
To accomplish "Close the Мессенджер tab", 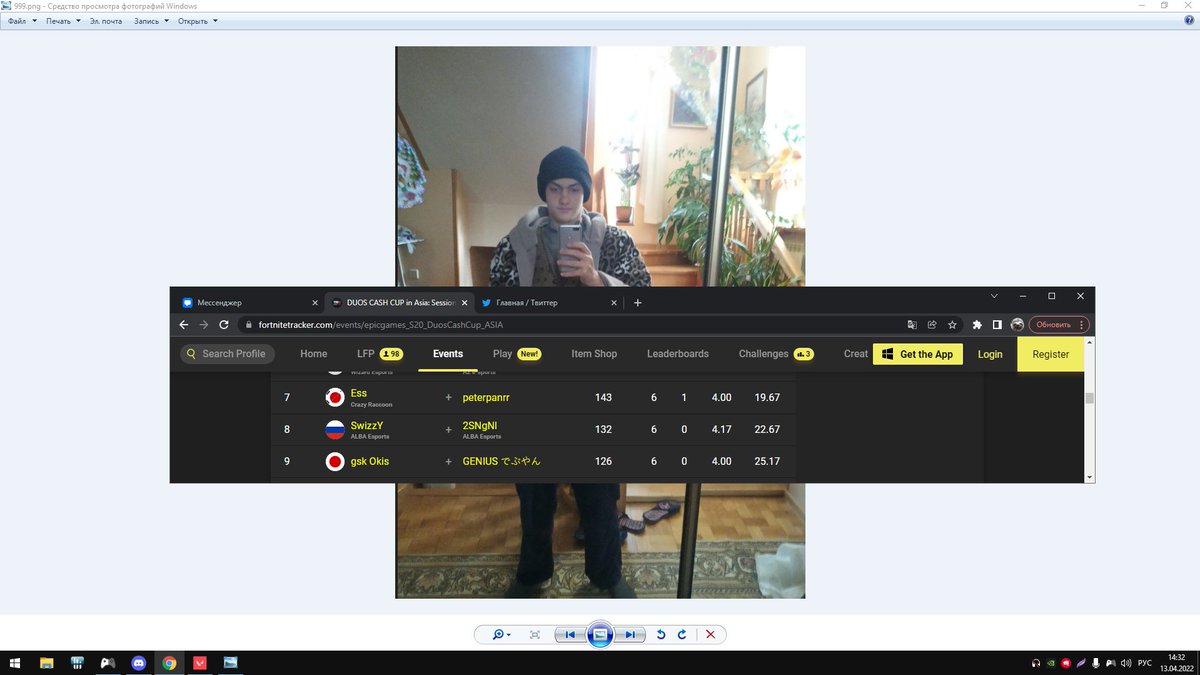I will [x=314, y=302].
